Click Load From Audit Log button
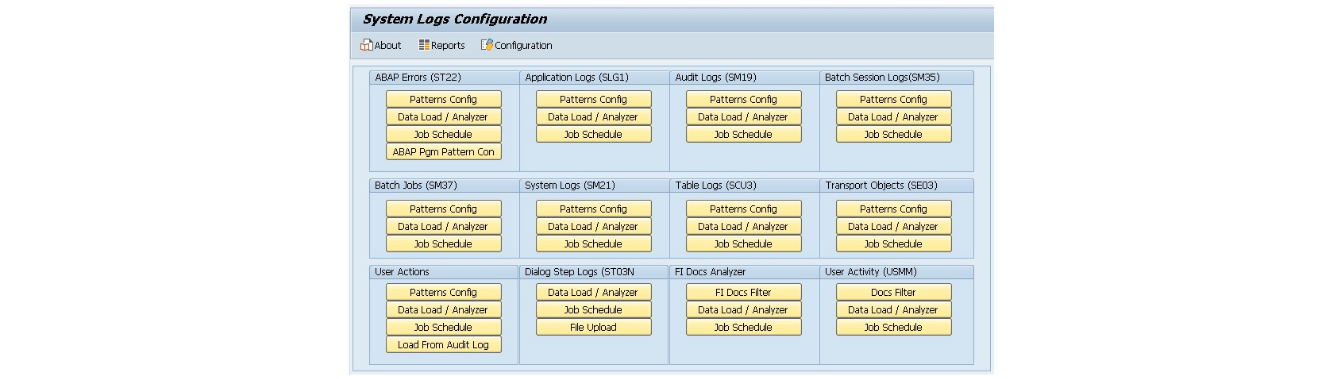This screenshot has width=1341, height=379. 444,345
